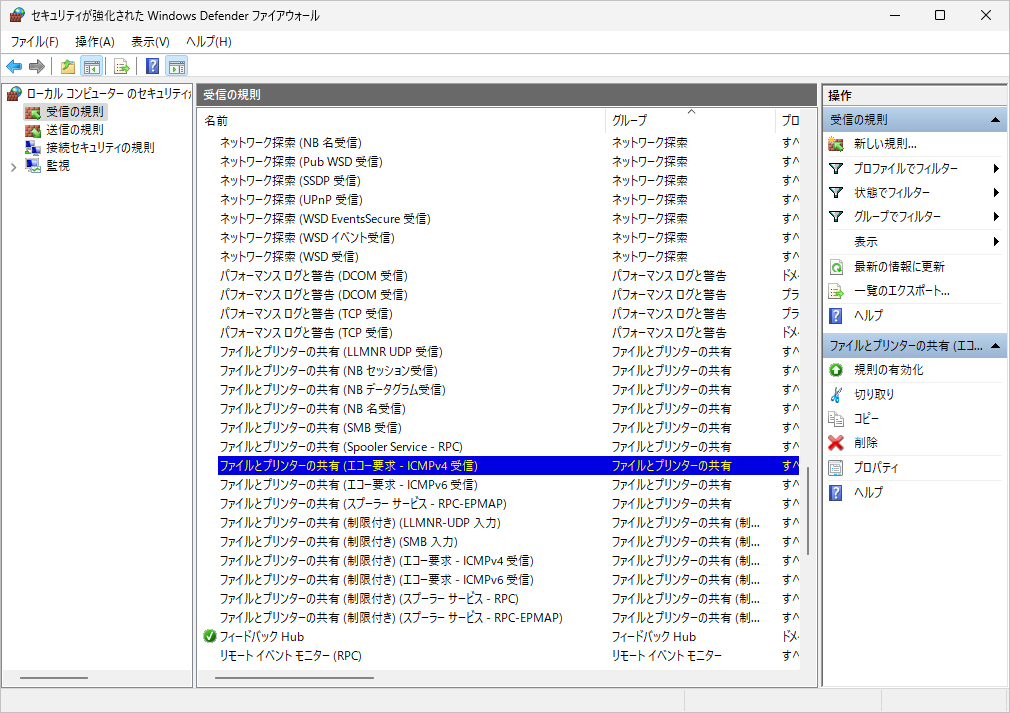1010x713 pixels.
Task: Click the truncated プロ column header
Action: click(788, 120)
